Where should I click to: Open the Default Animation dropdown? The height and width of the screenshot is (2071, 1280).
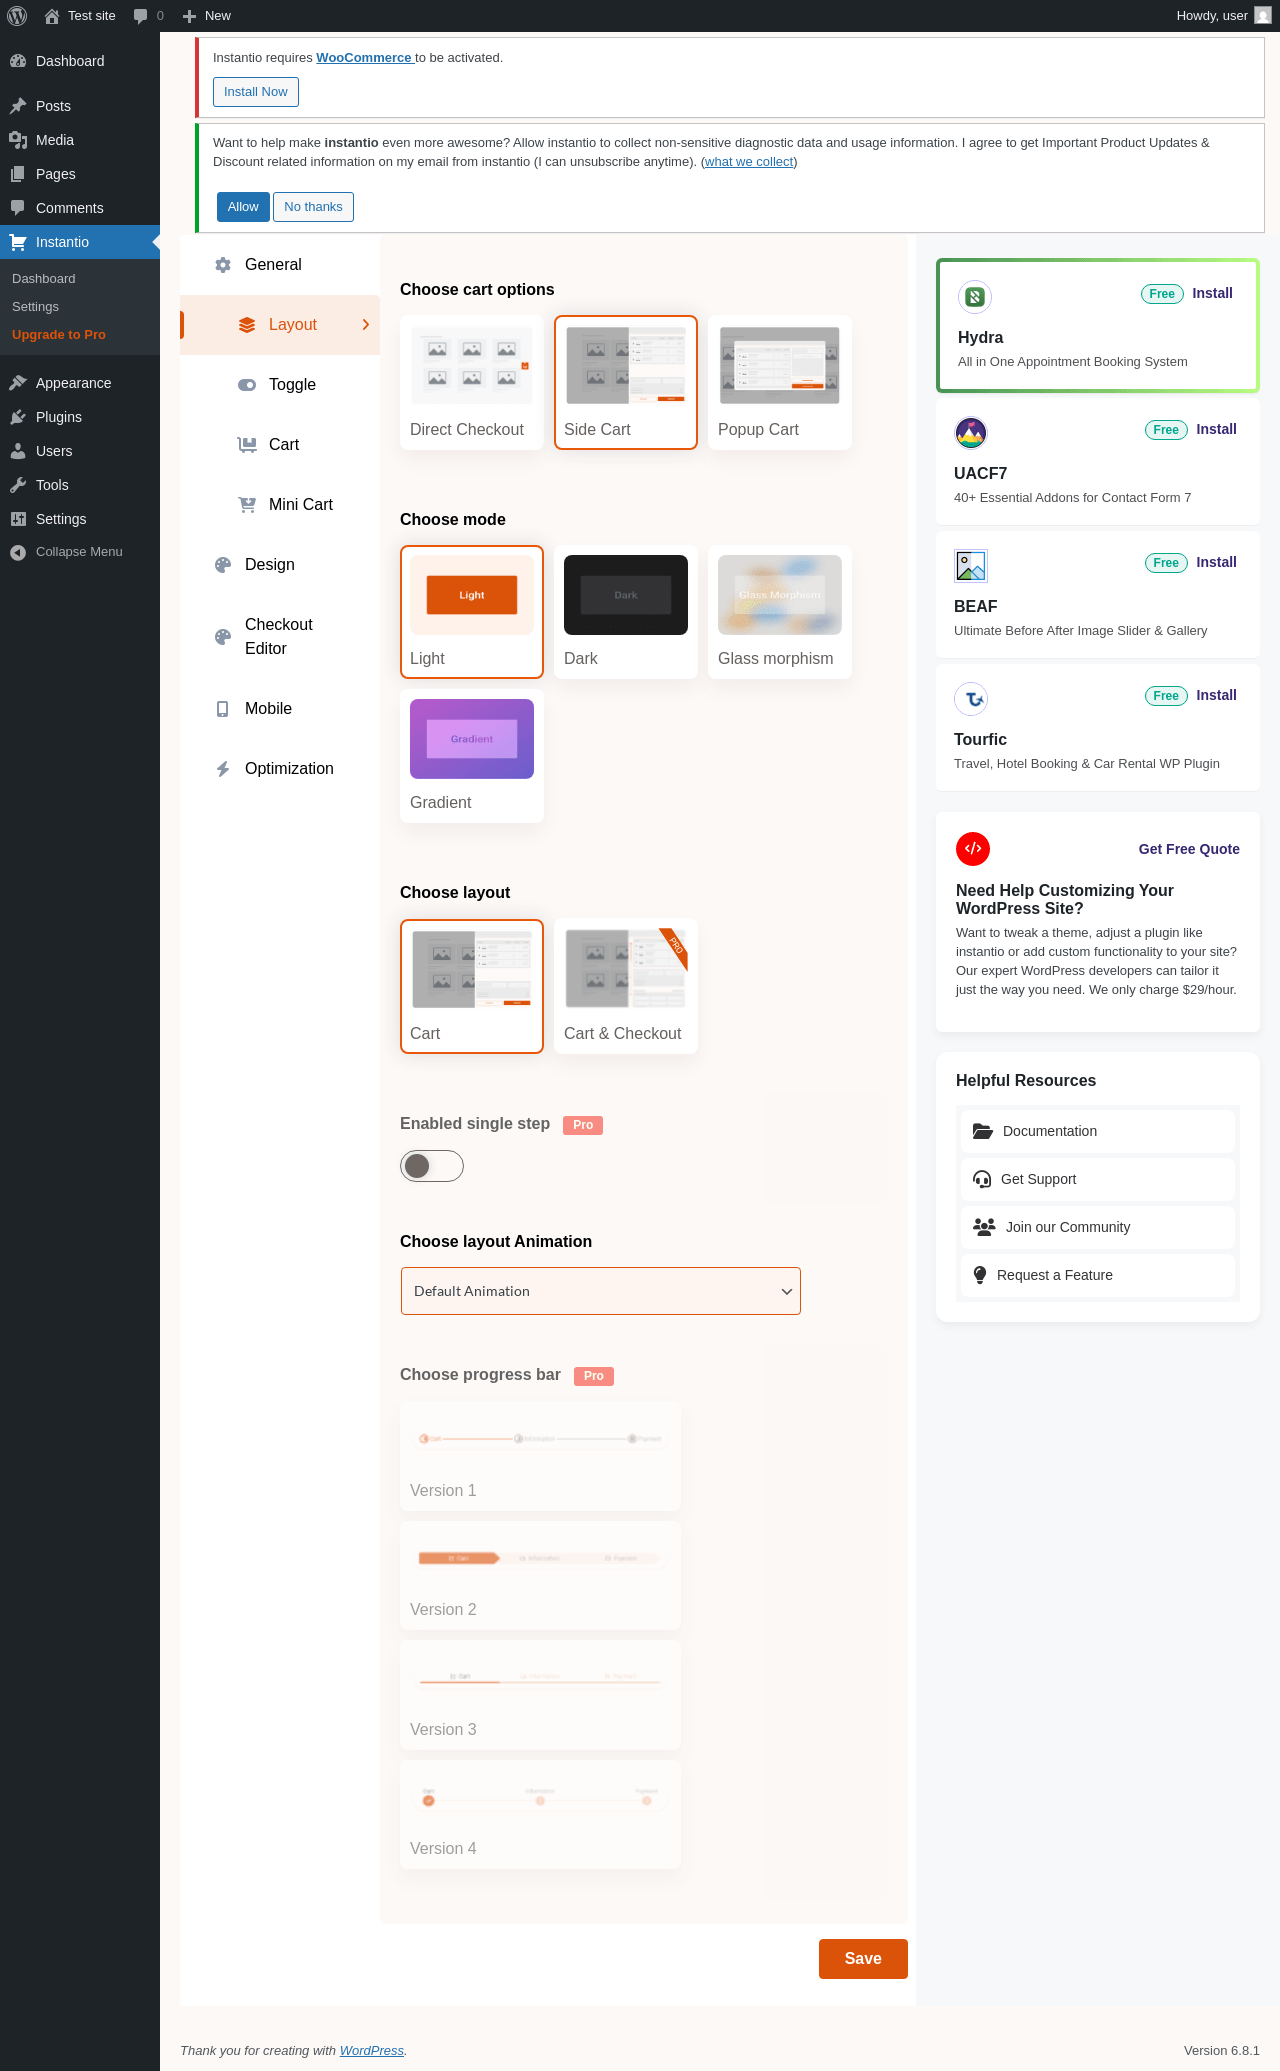pyautogui.click(x=601, y=1291)
